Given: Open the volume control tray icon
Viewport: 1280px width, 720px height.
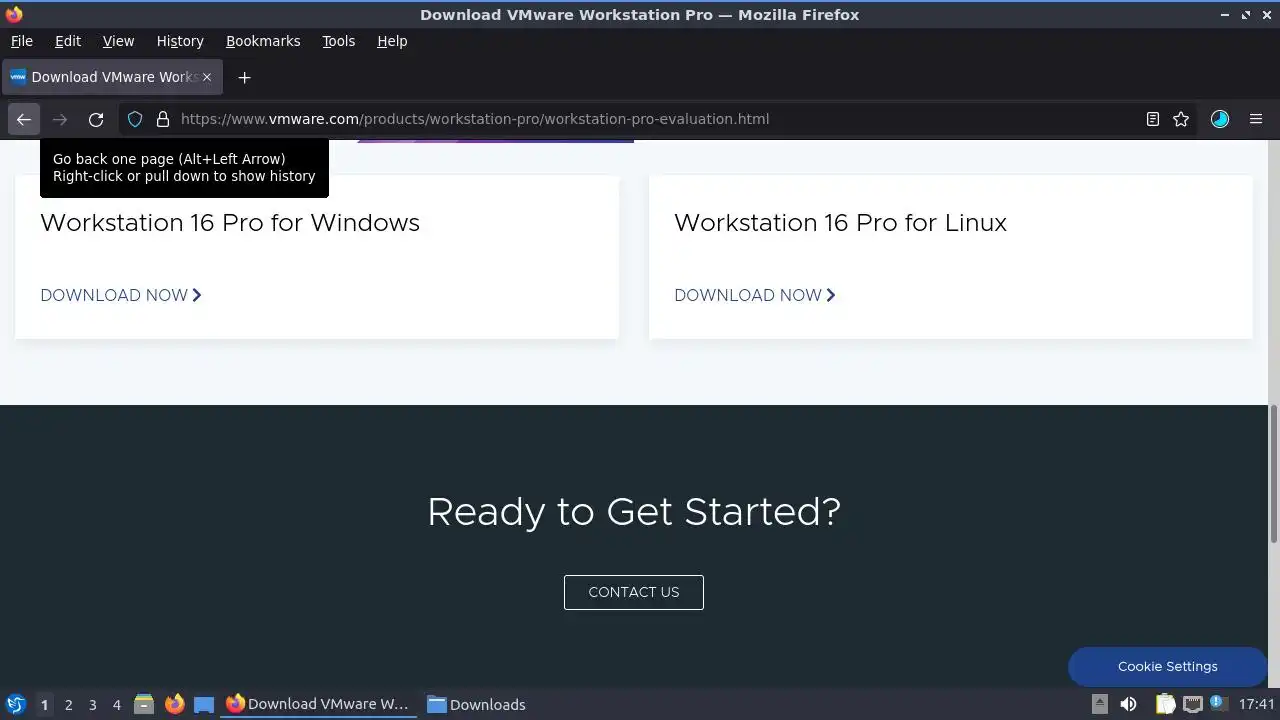Looking at the screenshot, I should 1128,704.
